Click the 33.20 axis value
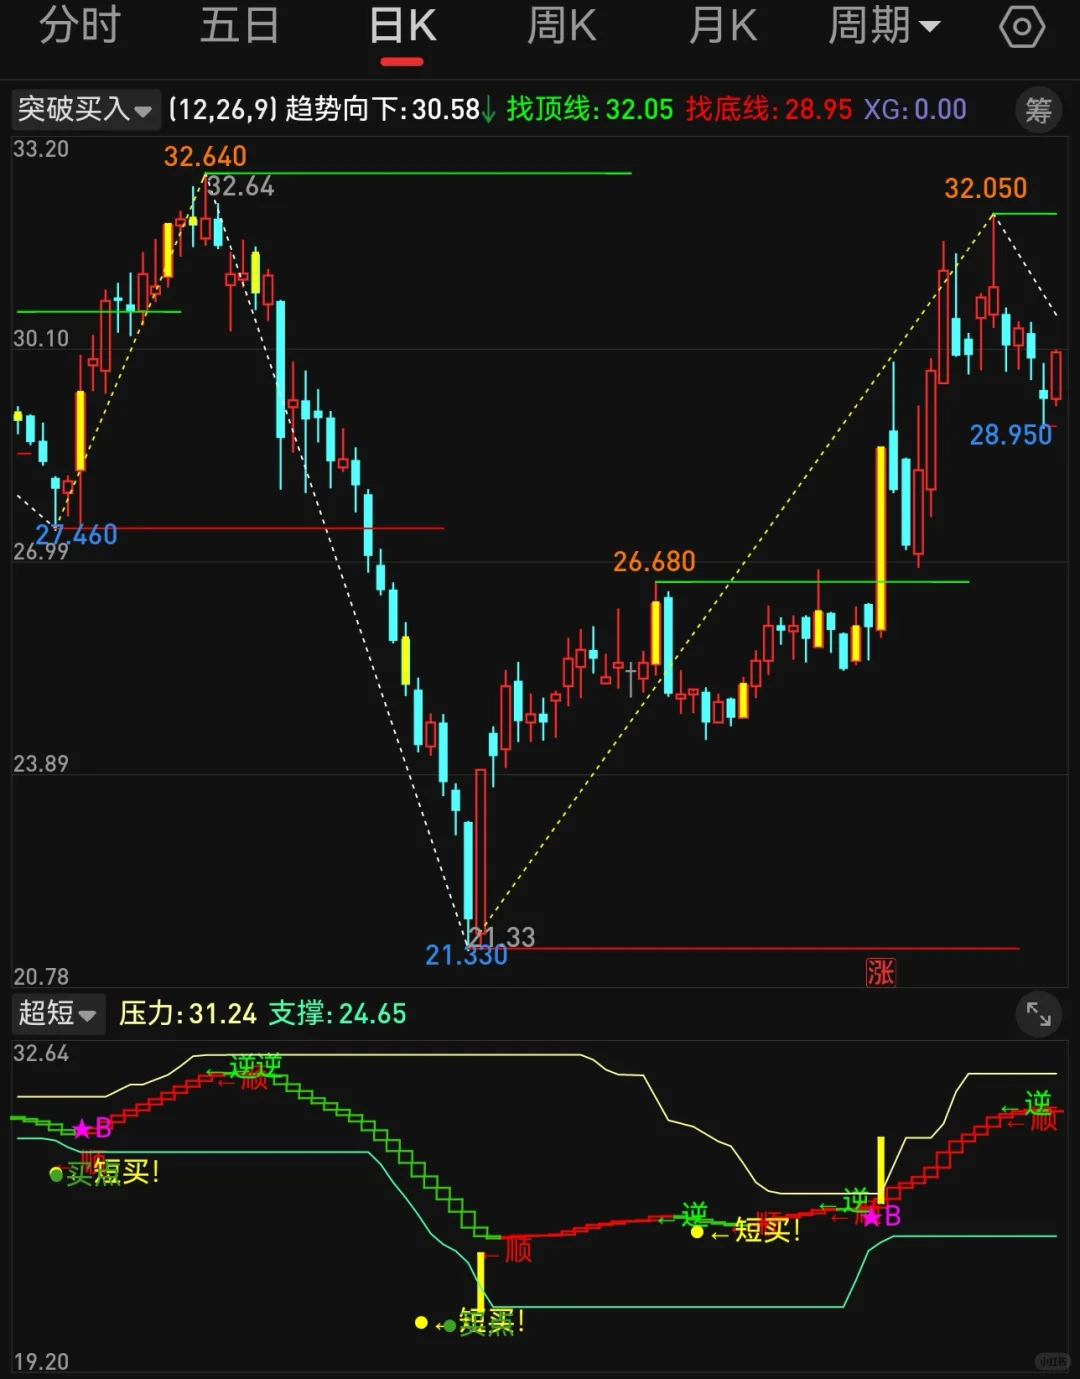The image size is (1080, 1379). [x=41, y=150]
